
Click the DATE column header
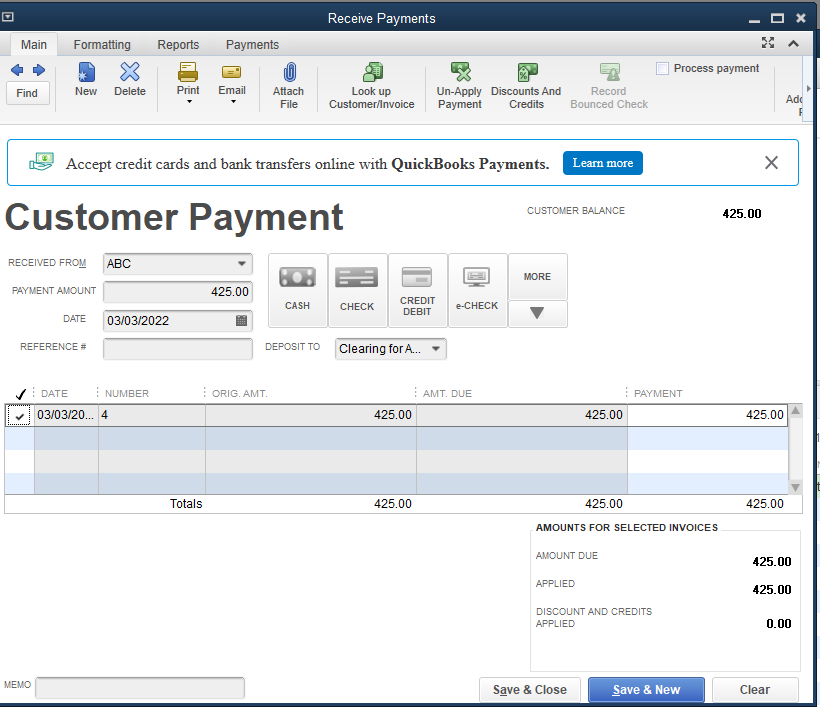tap(54, 394)
